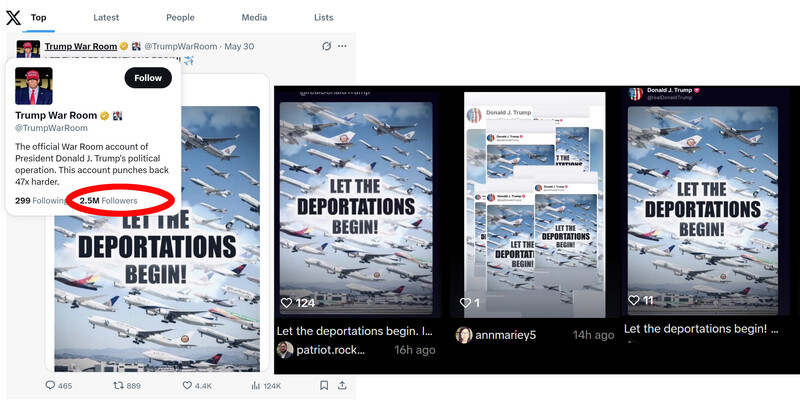
Task: Open the Media tab
Action: point(254,17)
